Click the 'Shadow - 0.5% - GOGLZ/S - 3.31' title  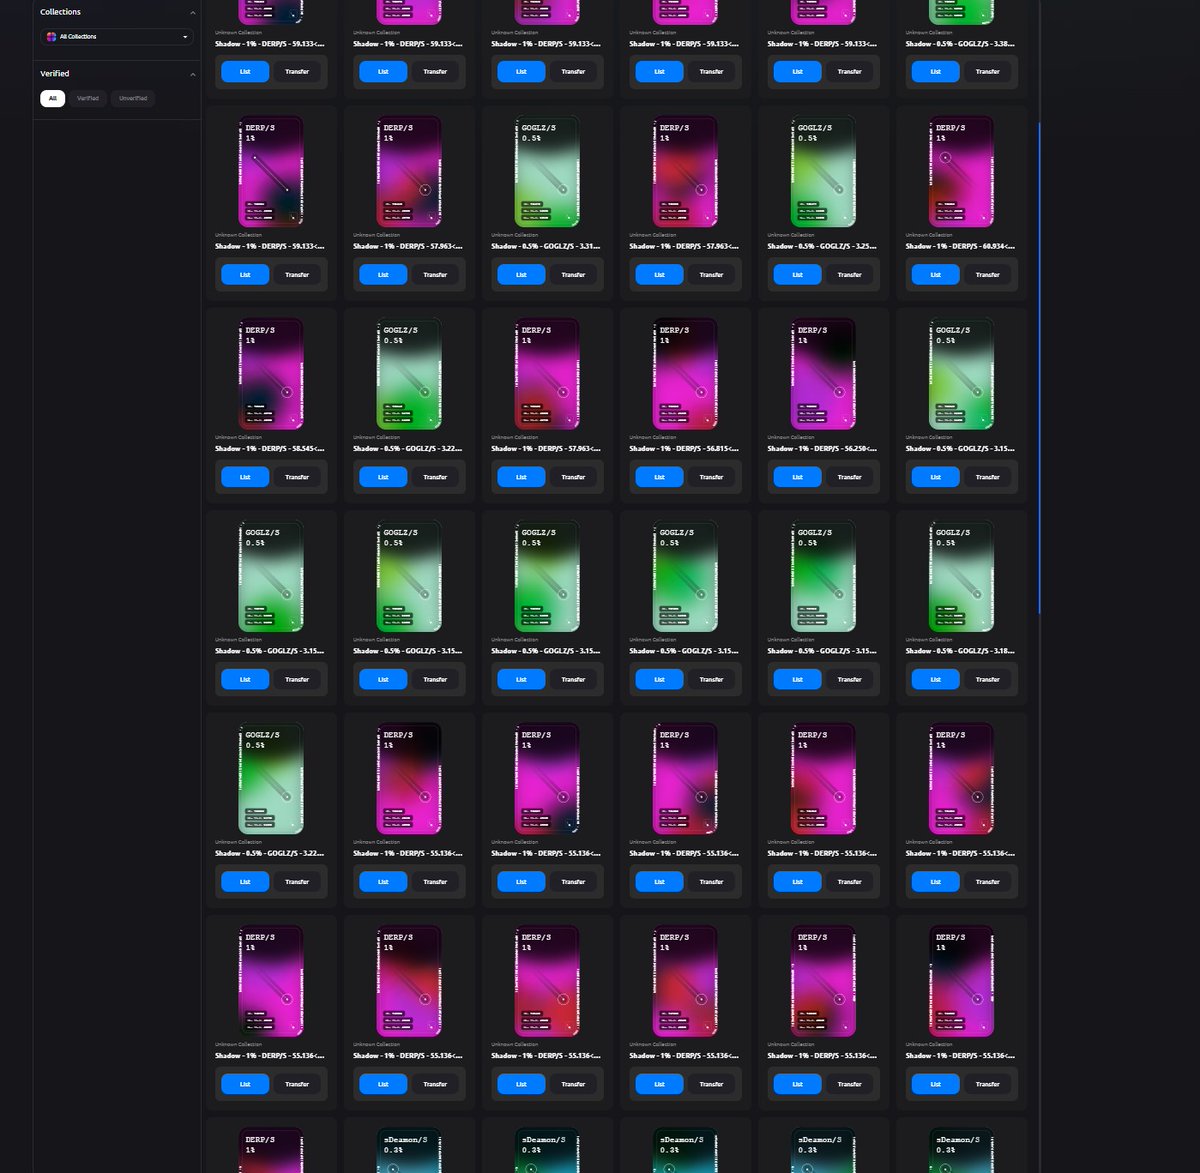coord(546,246)
